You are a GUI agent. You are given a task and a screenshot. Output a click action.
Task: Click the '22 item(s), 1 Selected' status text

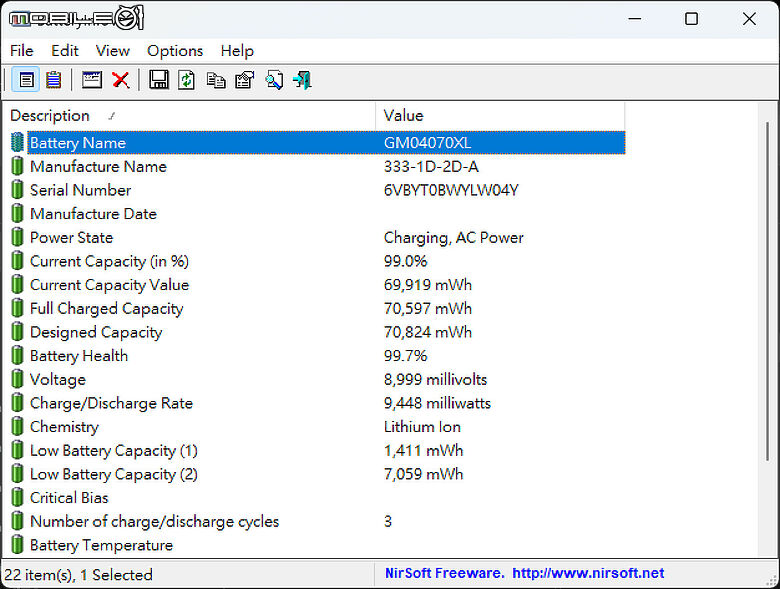tap(78, 575)
